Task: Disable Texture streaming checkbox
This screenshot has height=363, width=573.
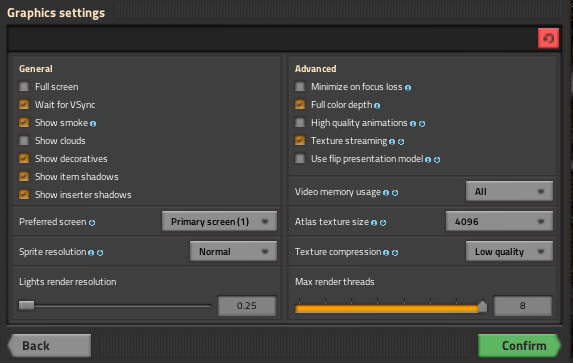Action: 300,140
